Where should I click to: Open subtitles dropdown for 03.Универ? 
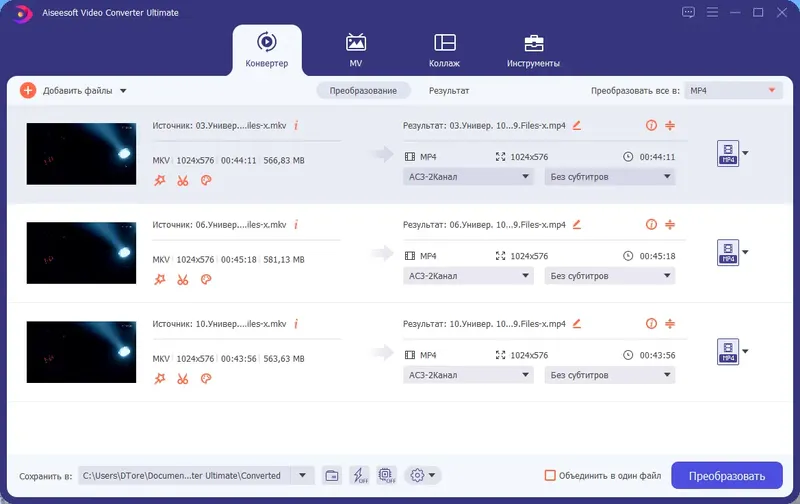pos(610,177)
